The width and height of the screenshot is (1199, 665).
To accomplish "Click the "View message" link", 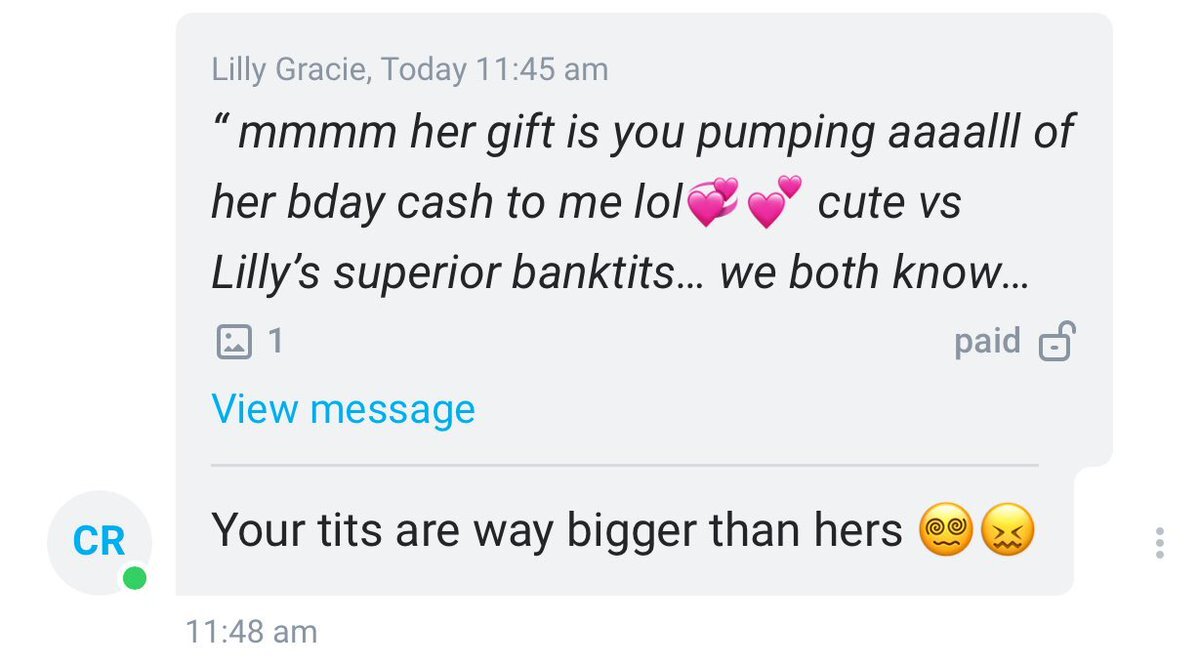I will (343, 409).
